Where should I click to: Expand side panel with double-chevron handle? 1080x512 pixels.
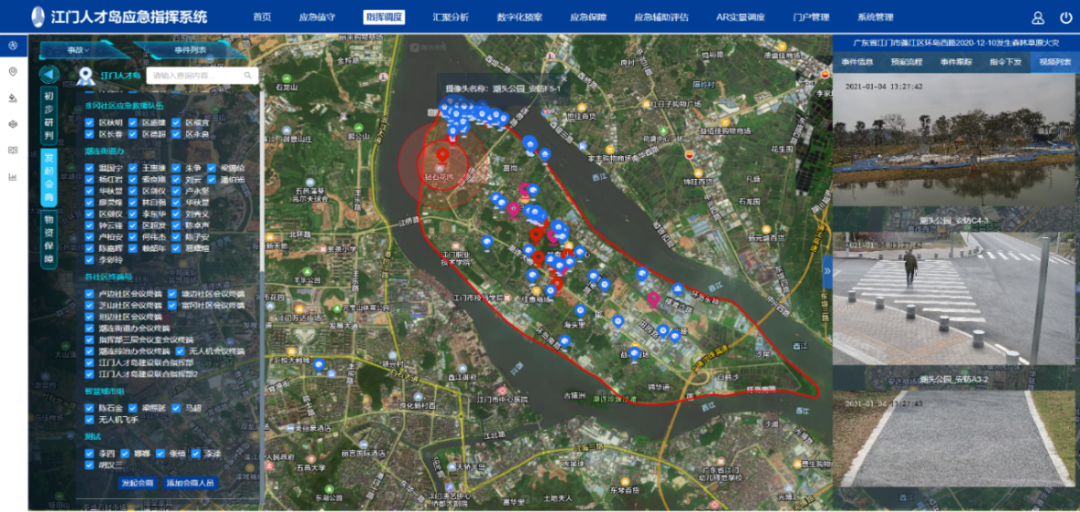(x=827, y=270)
